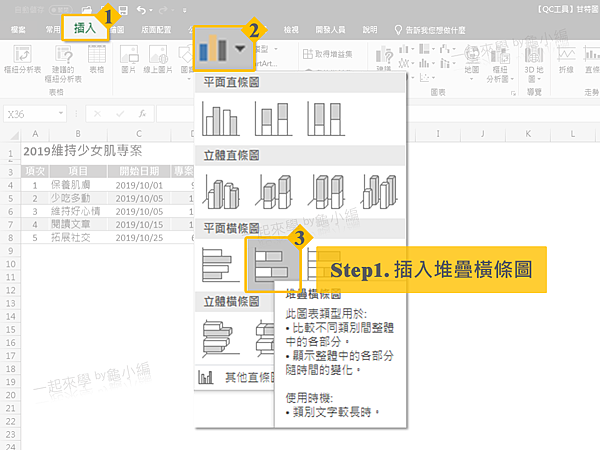600x450 pixels.
Task: Click the recommended charts icon
Action: (x=384, y=57)
